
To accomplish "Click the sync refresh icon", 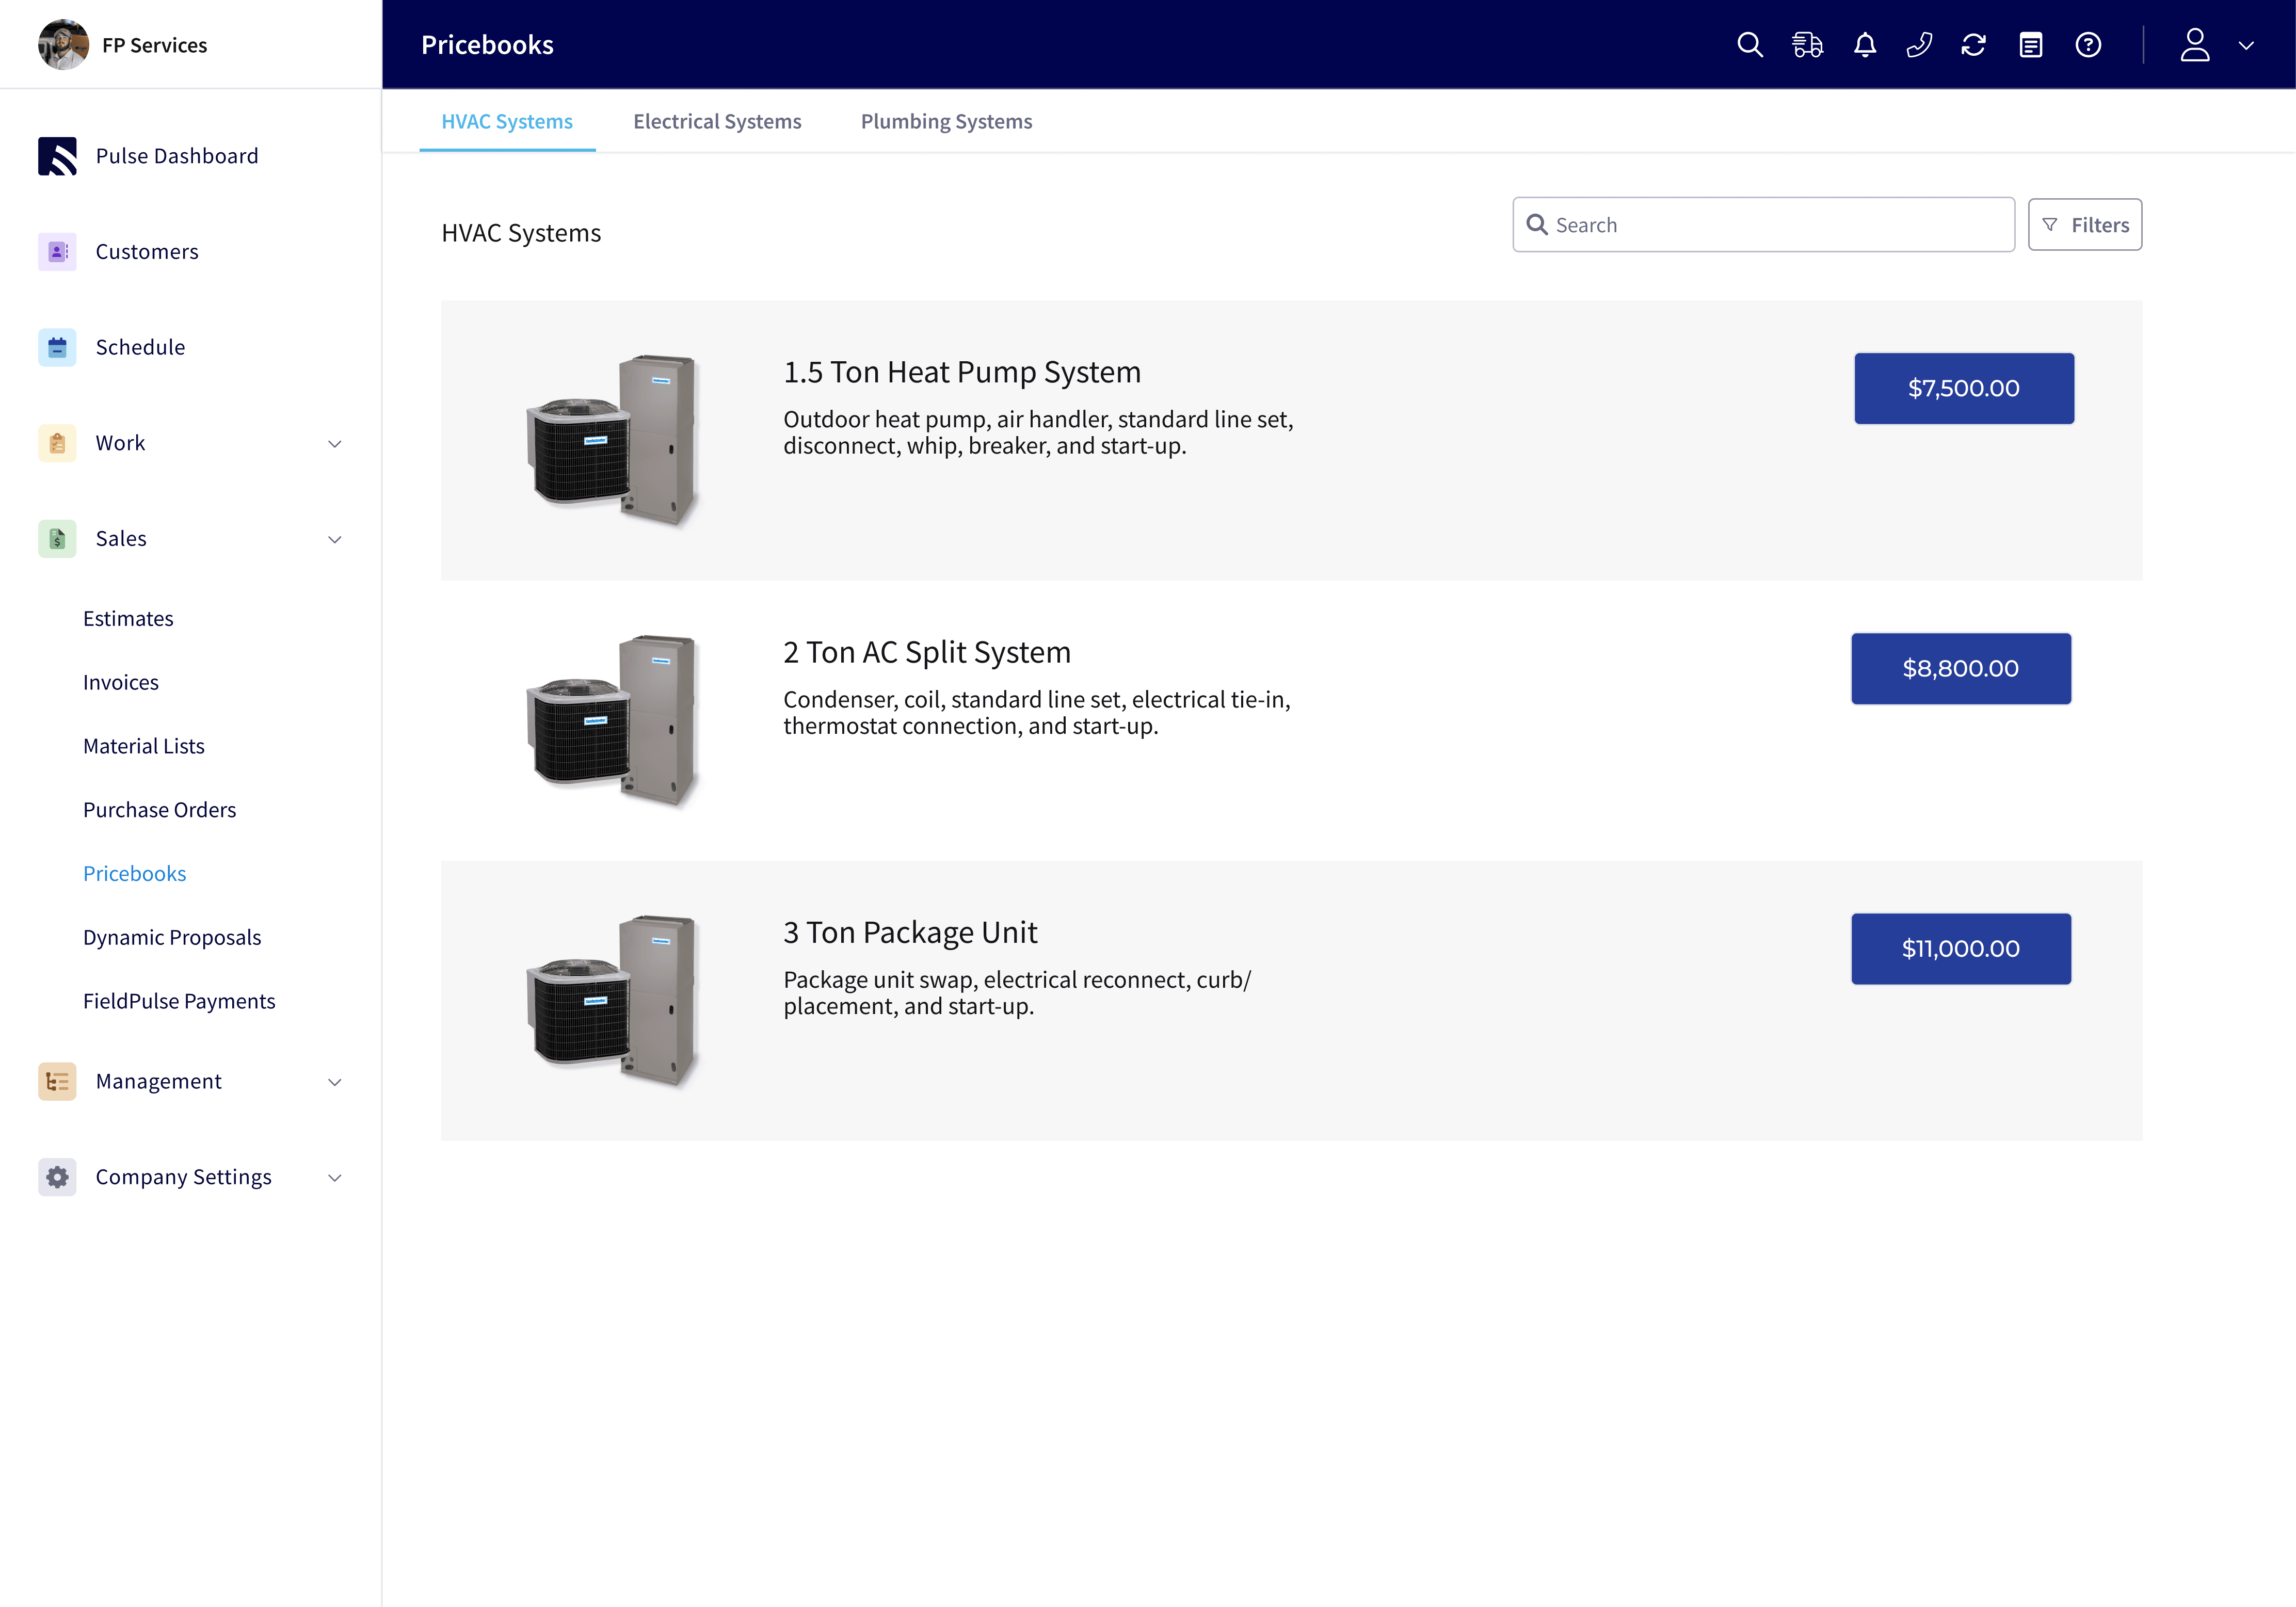I will tap(1973, 45).
